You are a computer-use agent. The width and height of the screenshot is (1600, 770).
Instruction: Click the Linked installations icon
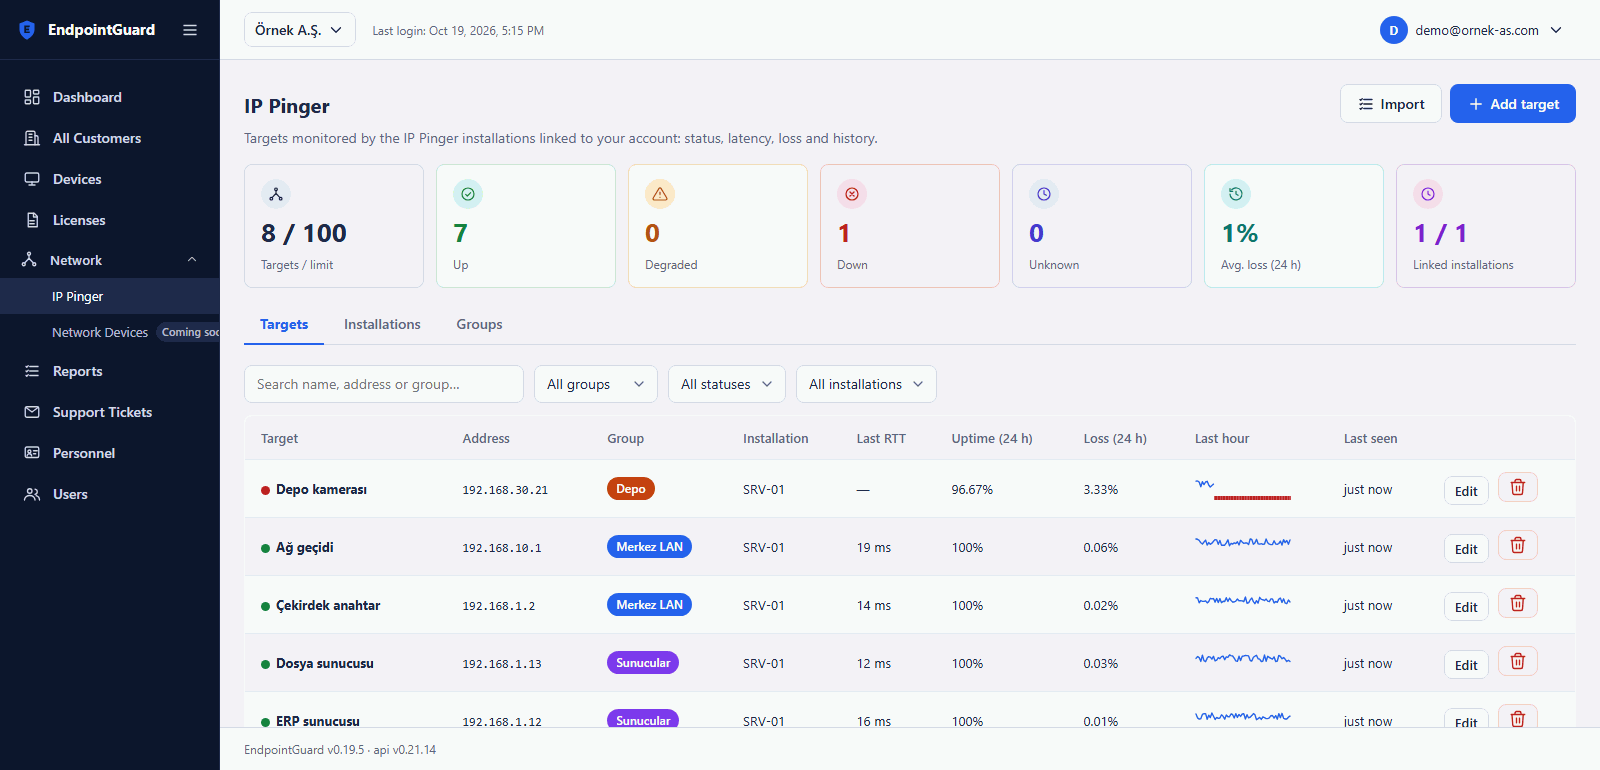[x=1428, y=194]
